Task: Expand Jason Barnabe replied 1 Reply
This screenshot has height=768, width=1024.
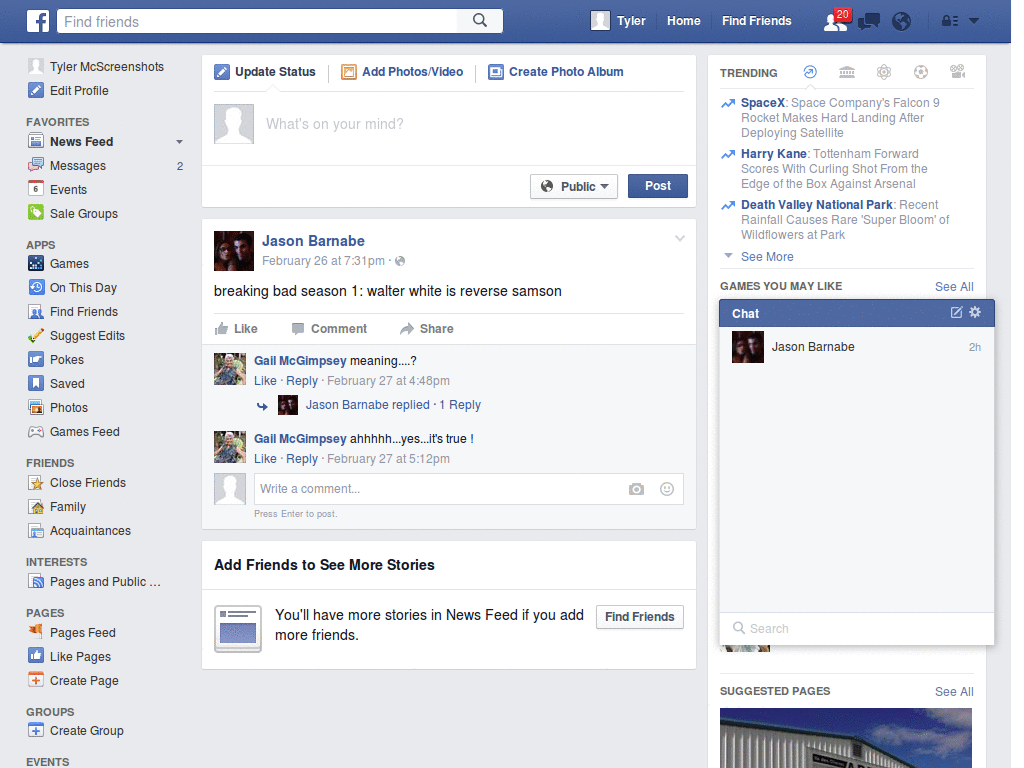Action: click(x=393, y=405)
